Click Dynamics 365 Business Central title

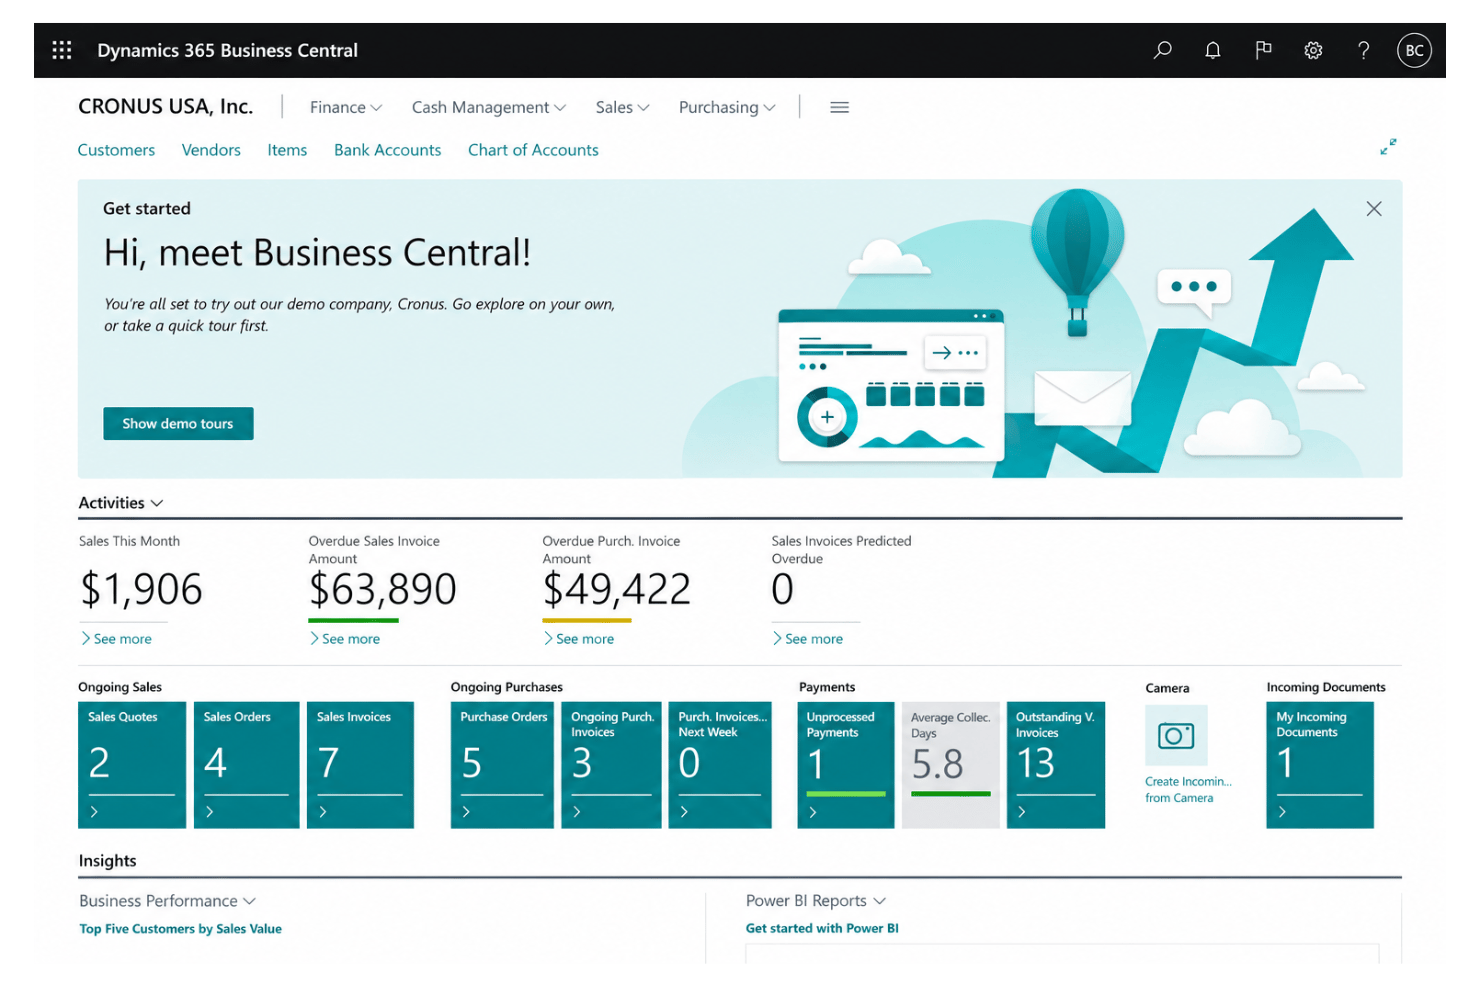227,50
